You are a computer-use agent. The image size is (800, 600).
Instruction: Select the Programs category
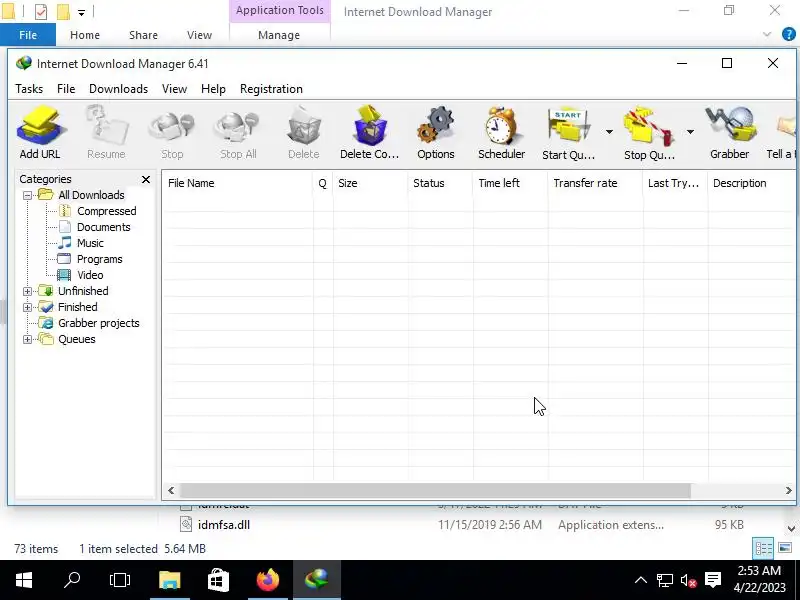[x=99, y=259]
